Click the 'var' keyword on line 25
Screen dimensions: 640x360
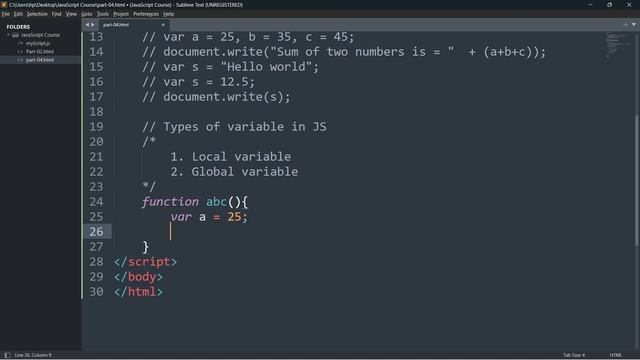coord(181,217)
